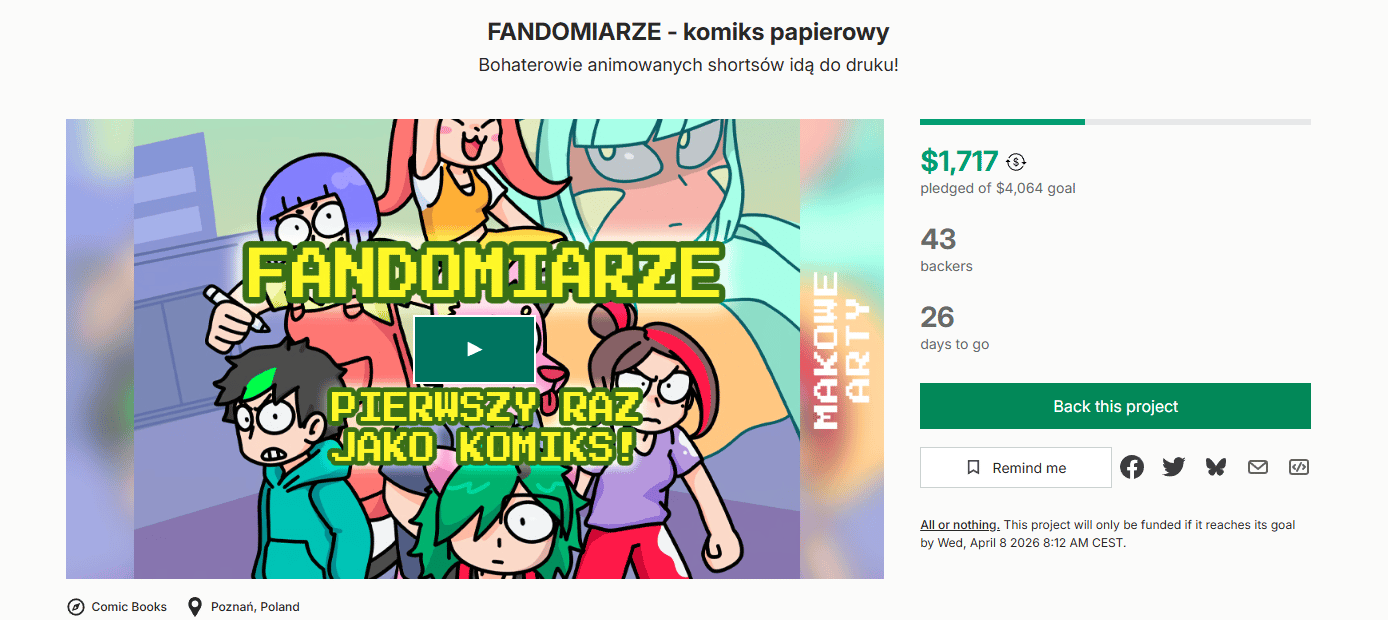Open the Poznań, Poland location link
The image size is (1388, 620).
pos(255,607)
